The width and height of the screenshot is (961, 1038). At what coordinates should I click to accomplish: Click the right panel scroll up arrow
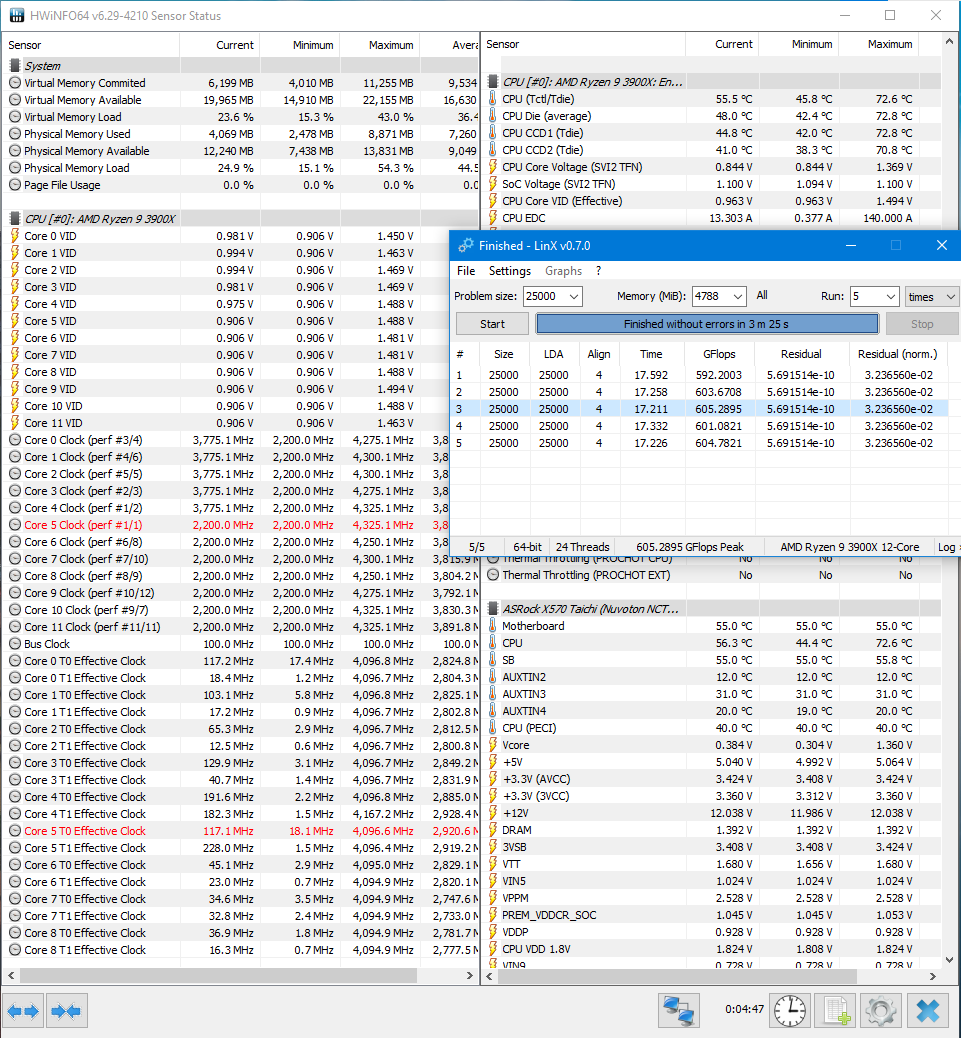click(949, 41)
